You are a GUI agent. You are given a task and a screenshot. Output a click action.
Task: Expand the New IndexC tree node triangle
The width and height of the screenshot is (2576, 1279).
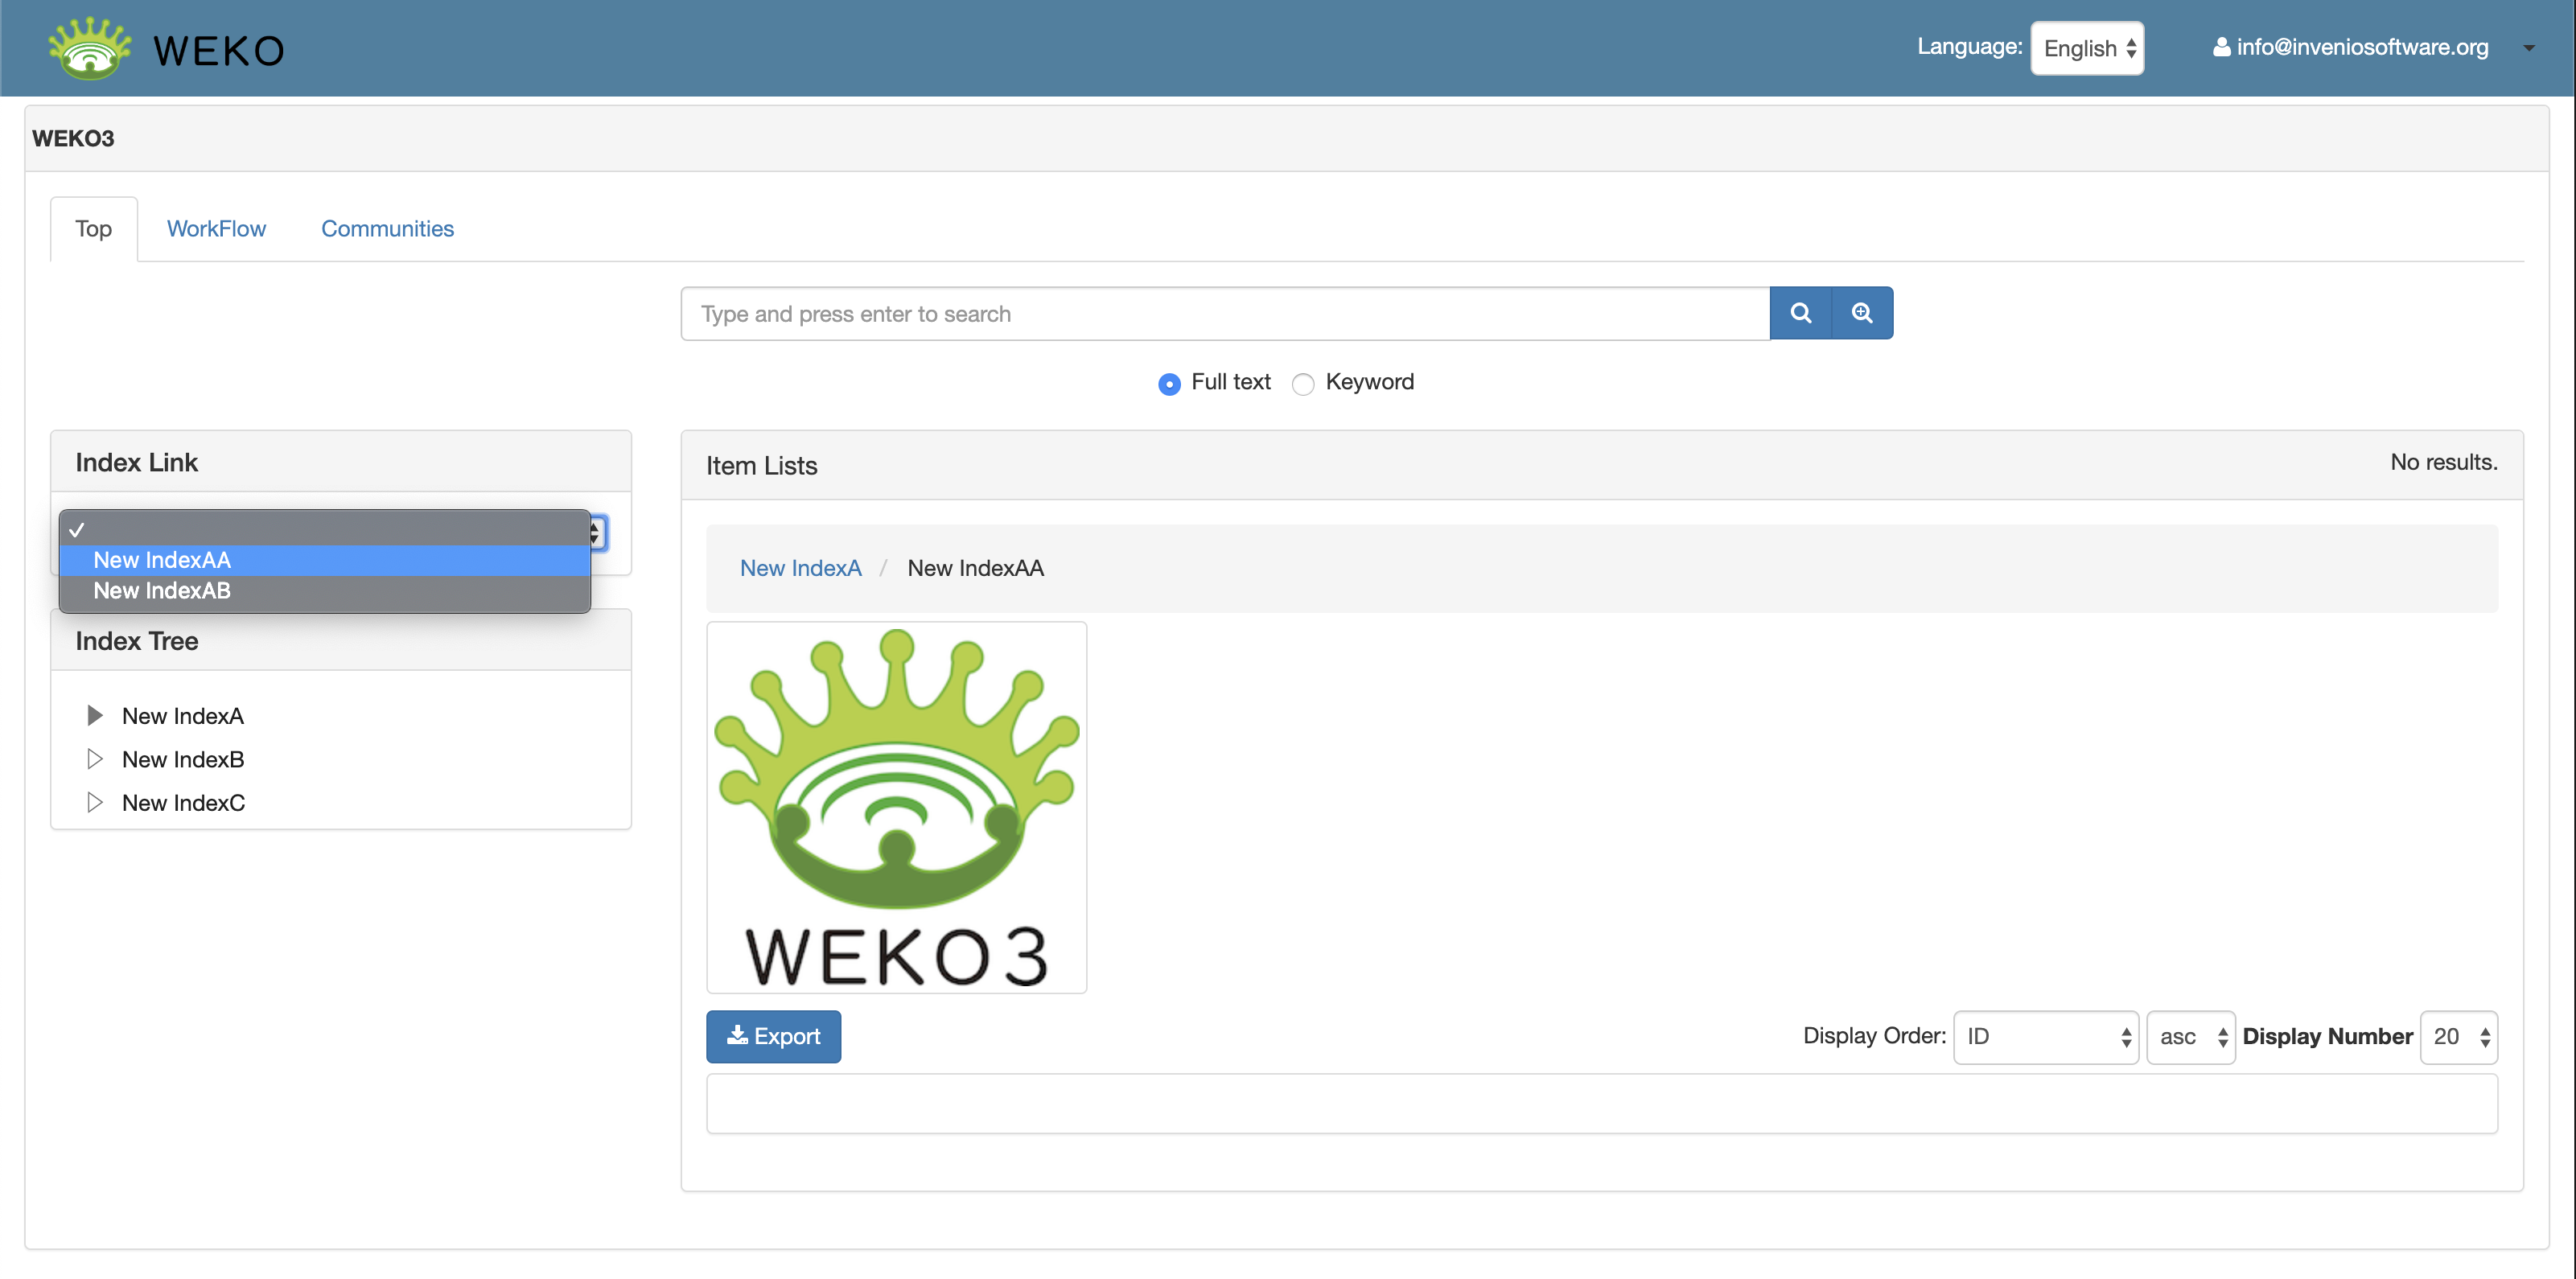[x=95, y=802]
